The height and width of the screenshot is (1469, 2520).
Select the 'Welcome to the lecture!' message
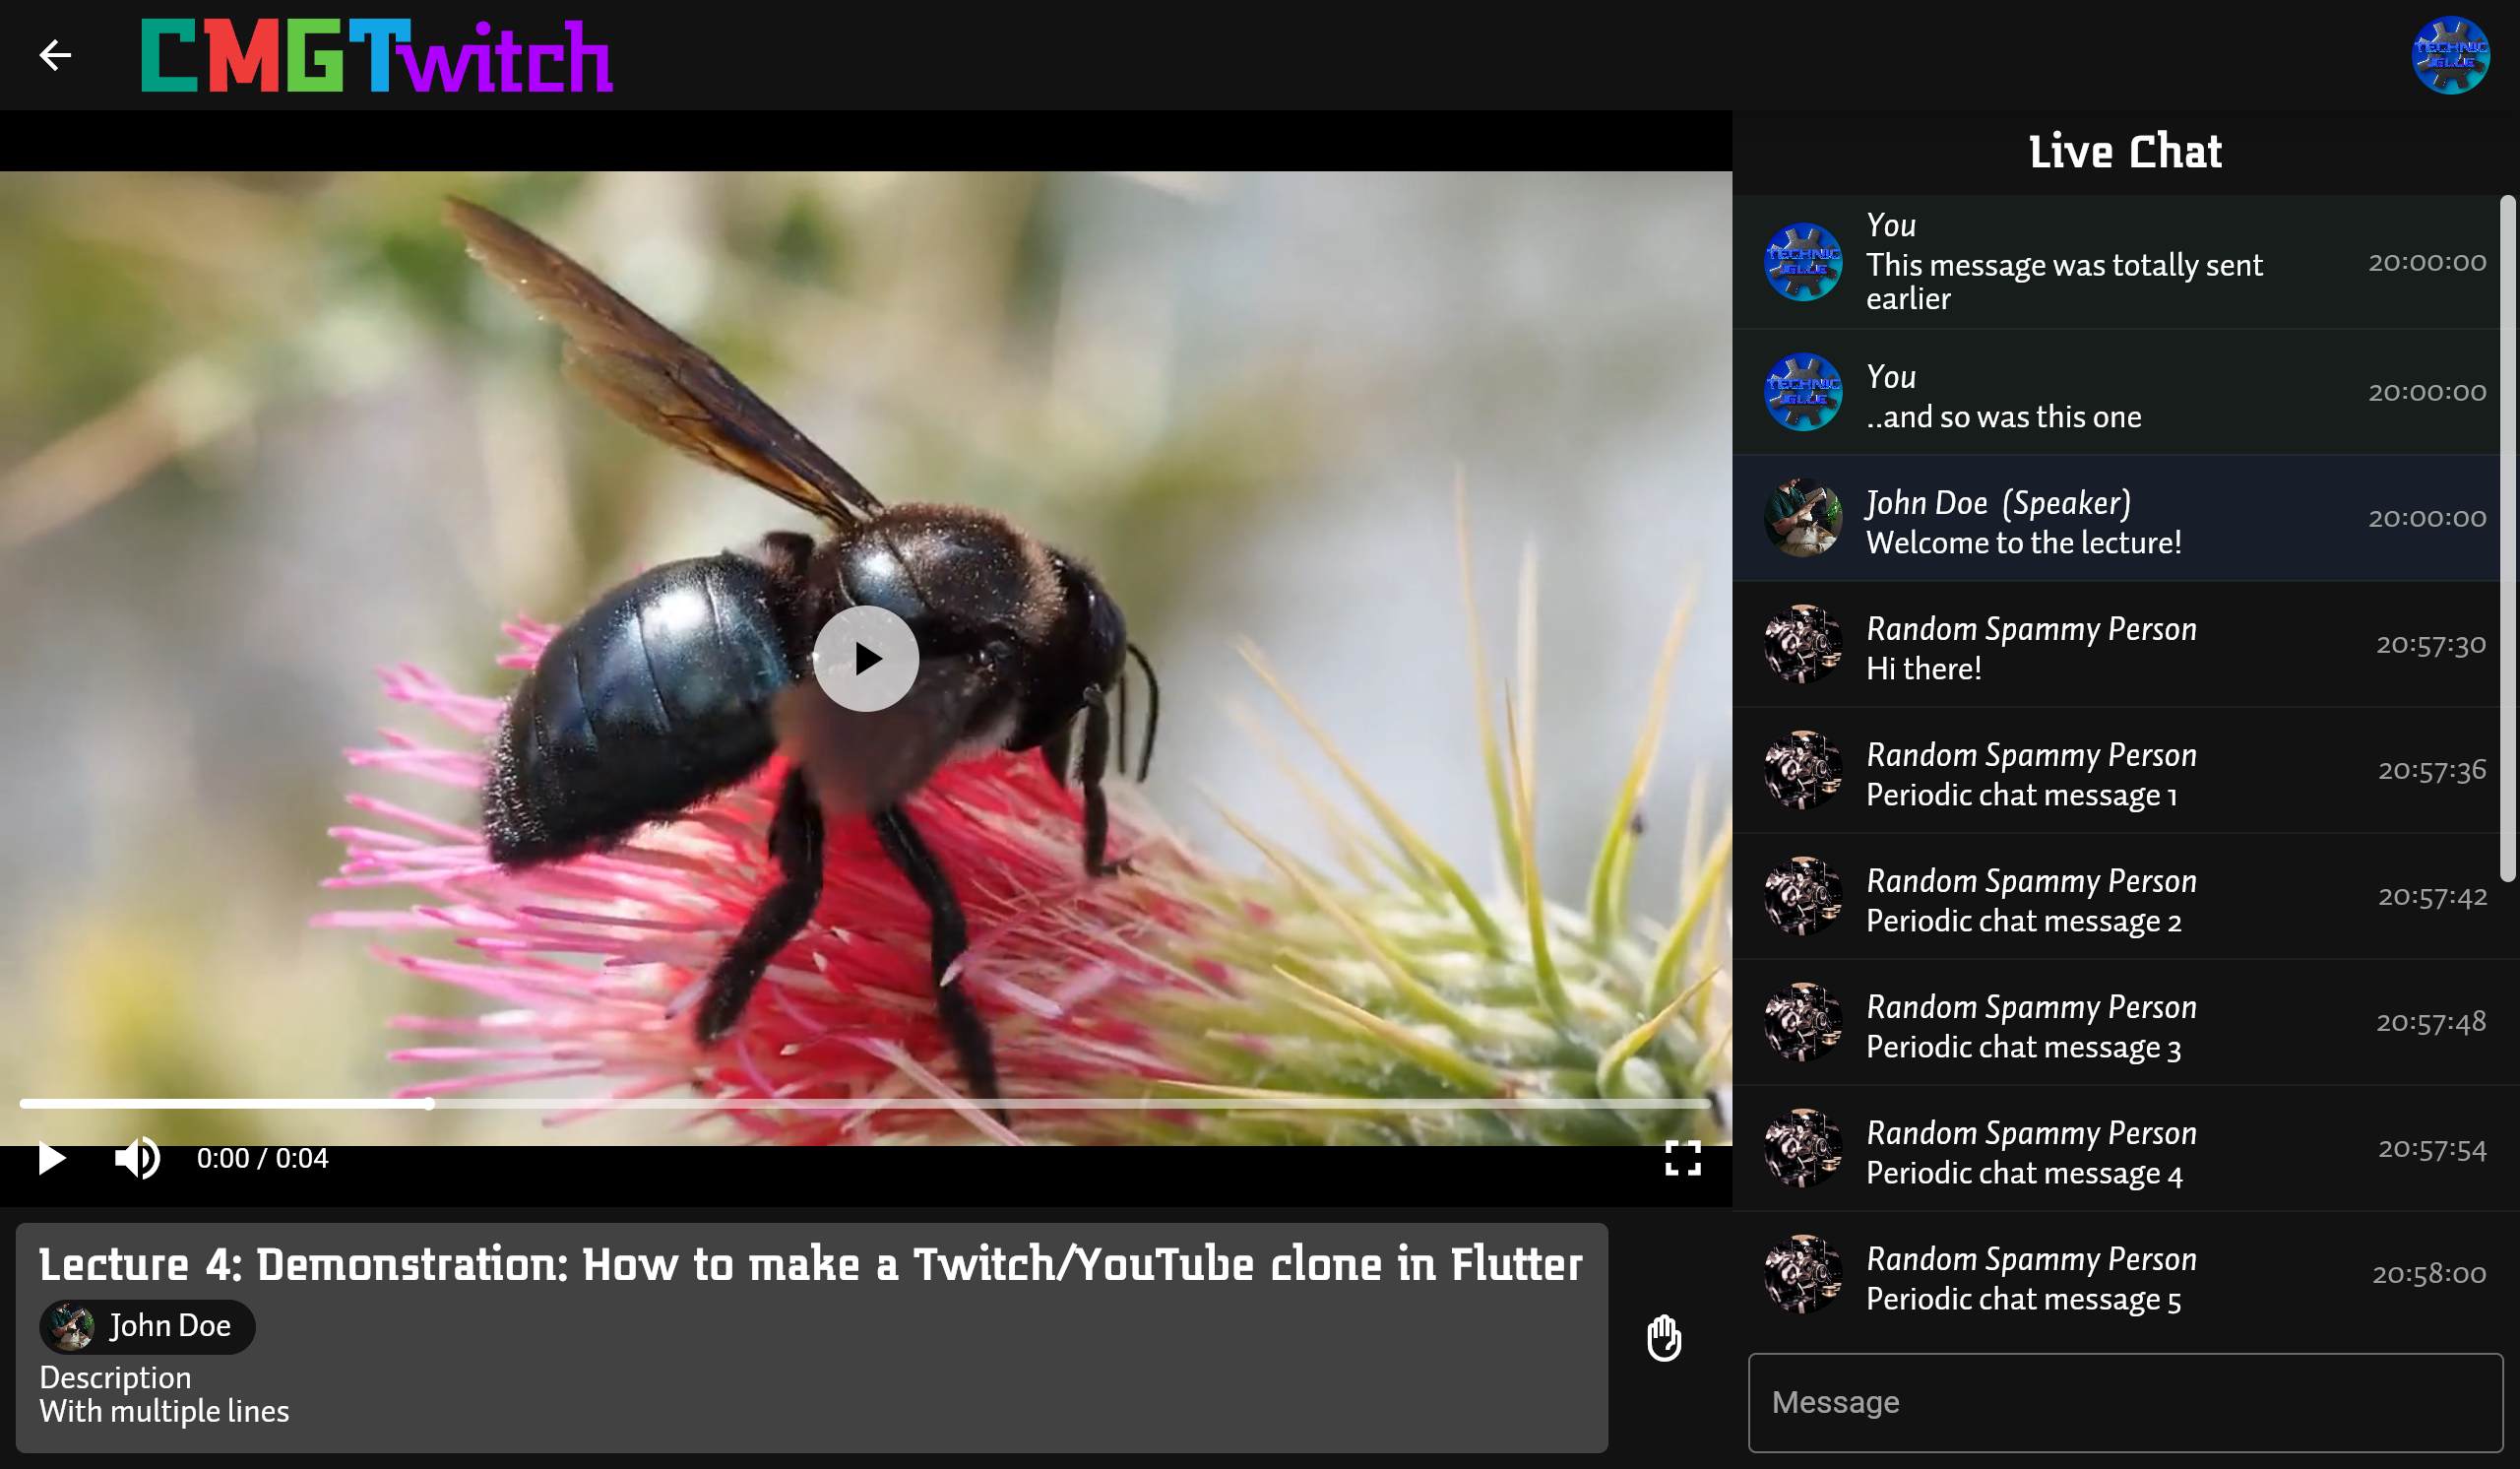click(x=2022, y=543)
